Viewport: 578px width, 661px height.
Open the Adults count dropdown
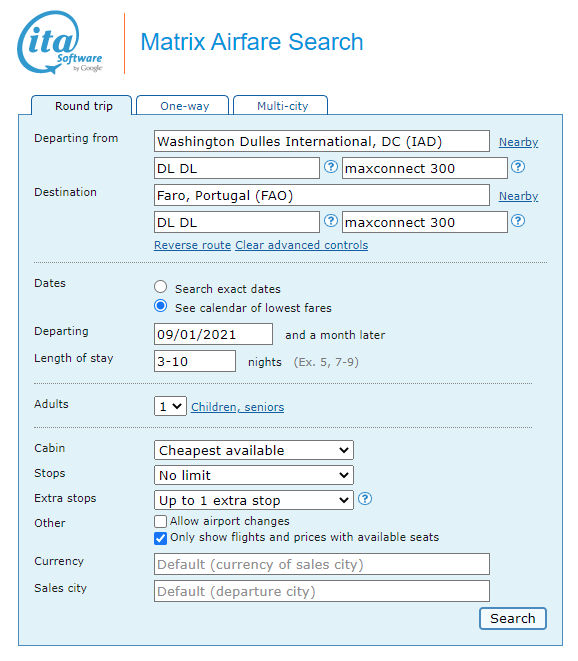(170, 406)
